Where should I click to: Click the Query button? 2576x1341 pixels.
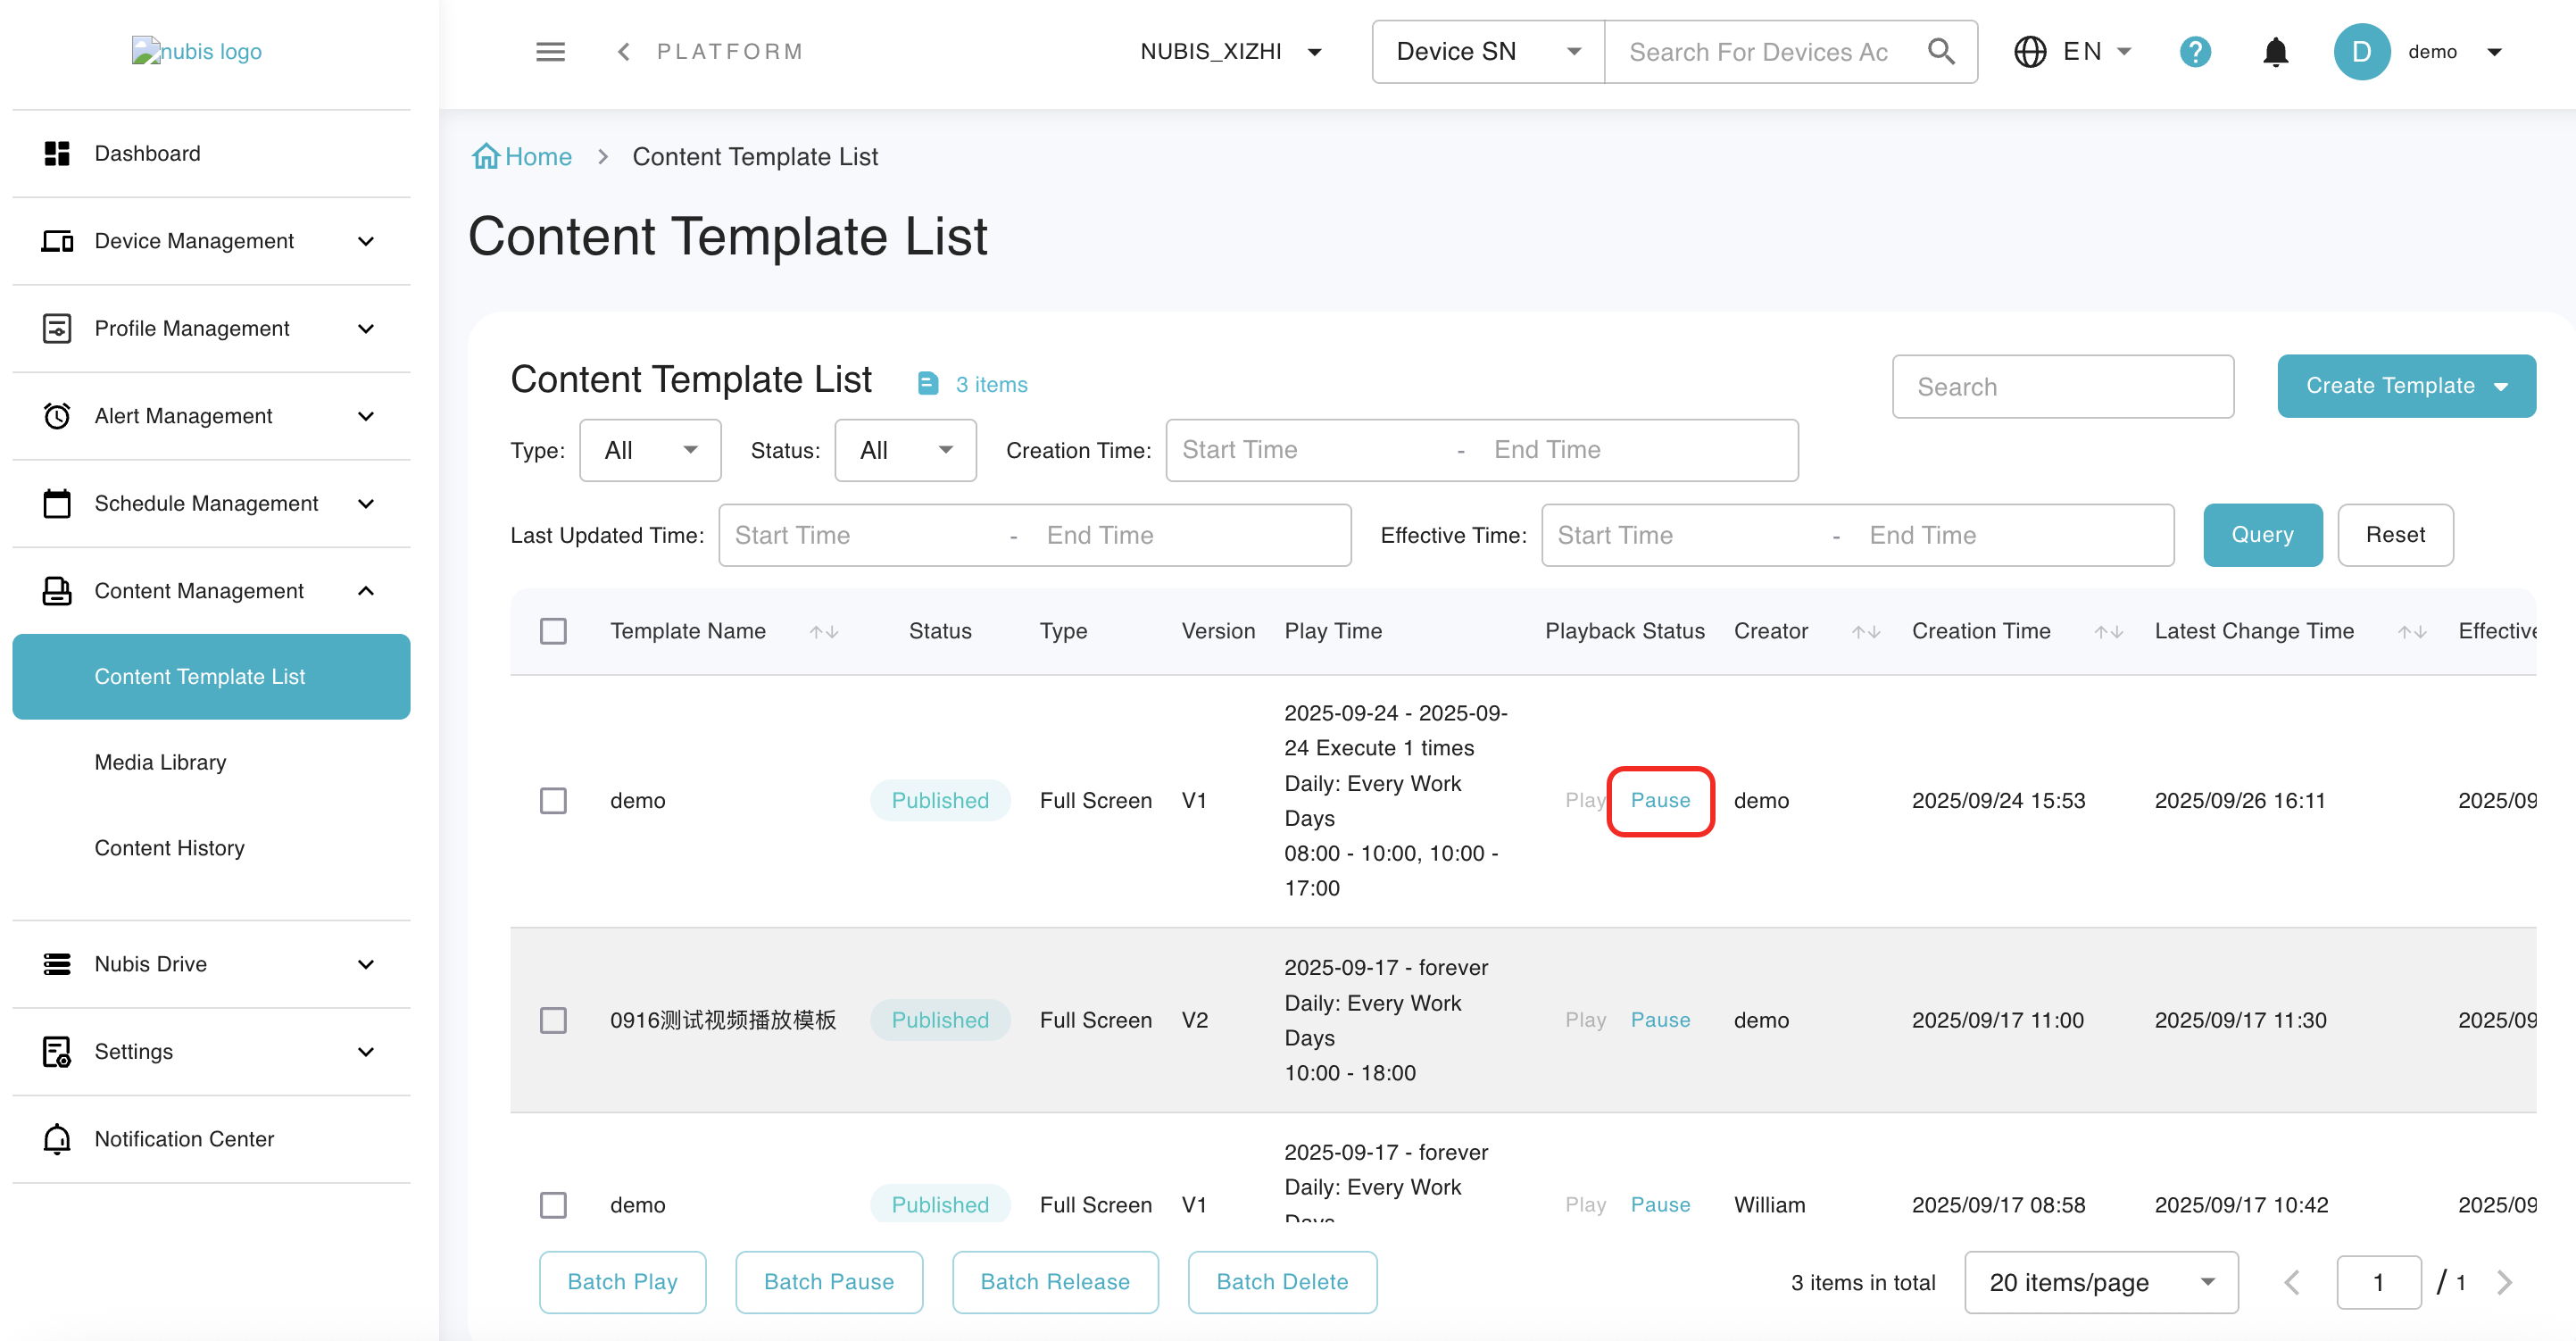click(x=2262, y=535)
